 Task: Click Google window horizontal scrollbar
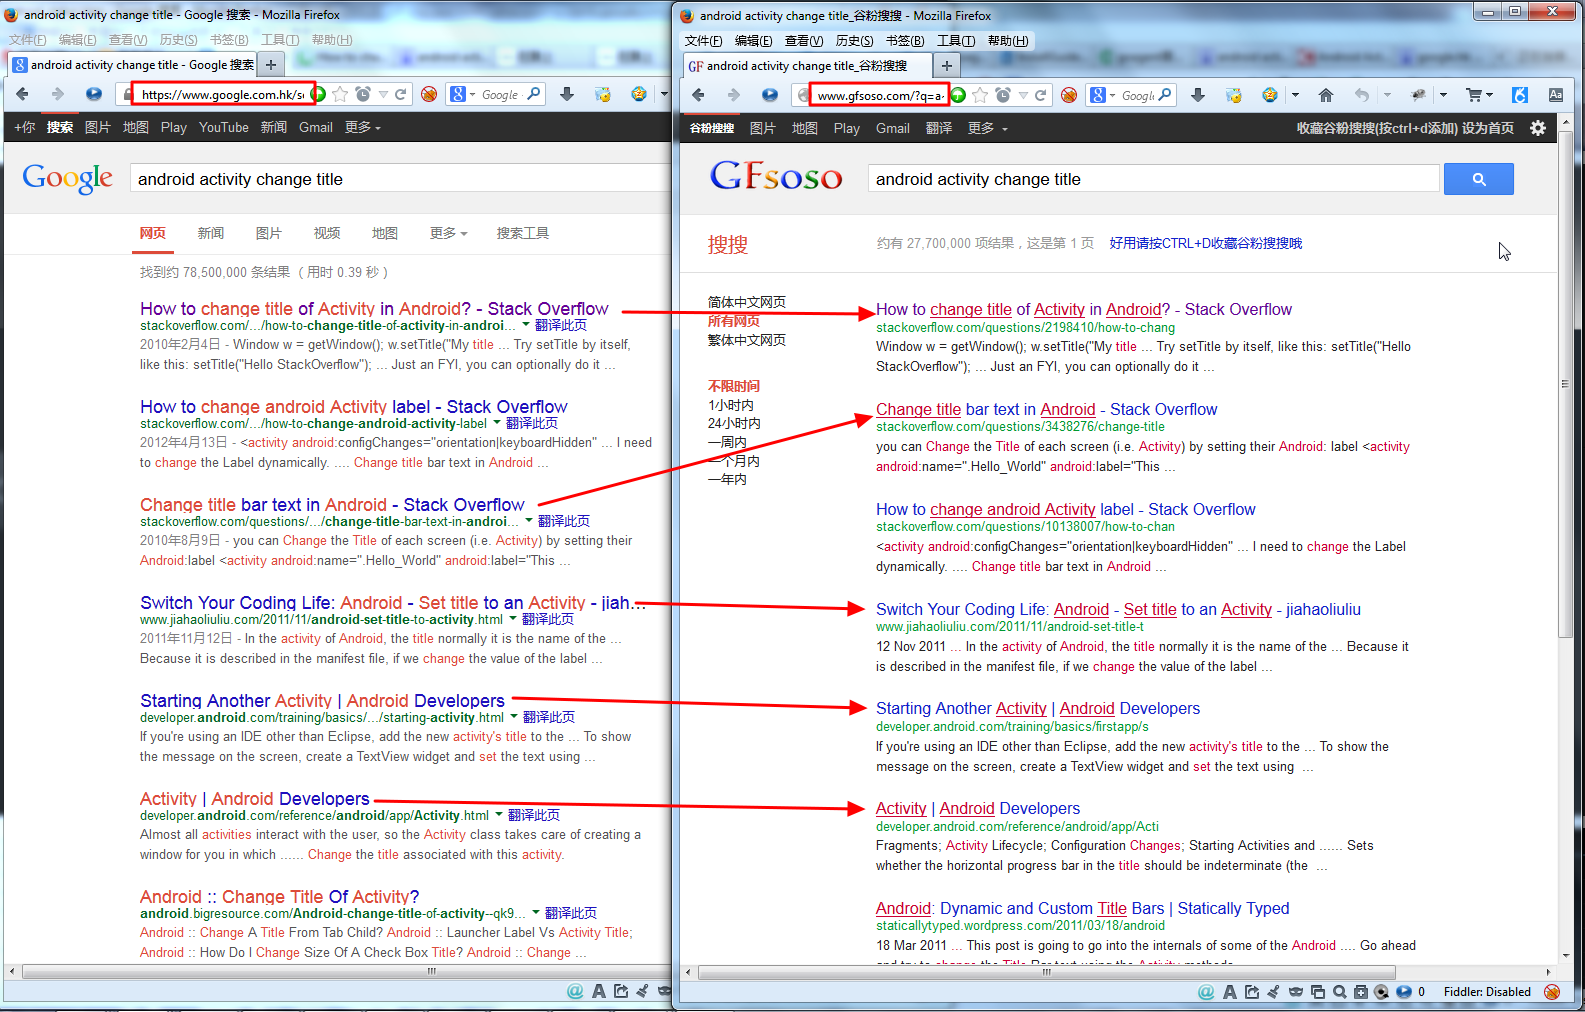pos(345,971)
